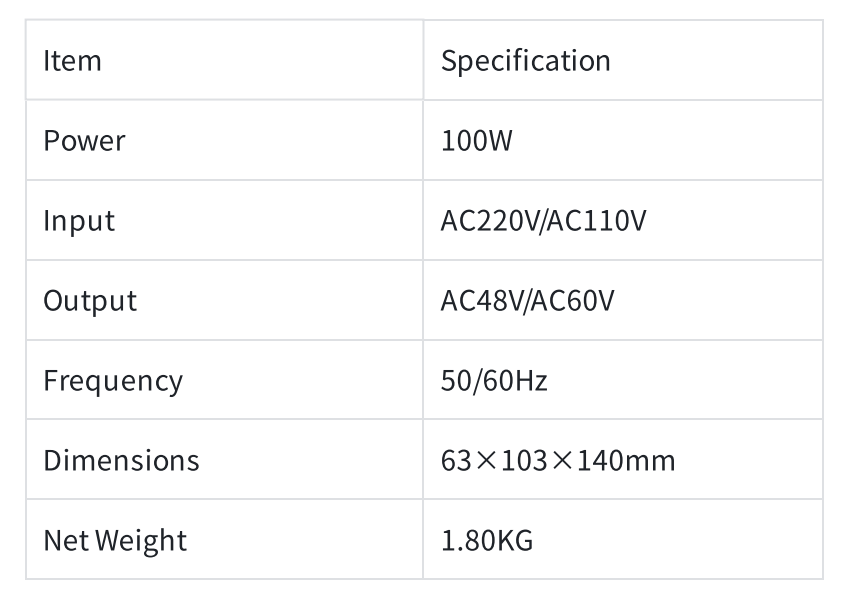Select the Output row label
This screenshot has width=852, height=598.
click(90, 301)
